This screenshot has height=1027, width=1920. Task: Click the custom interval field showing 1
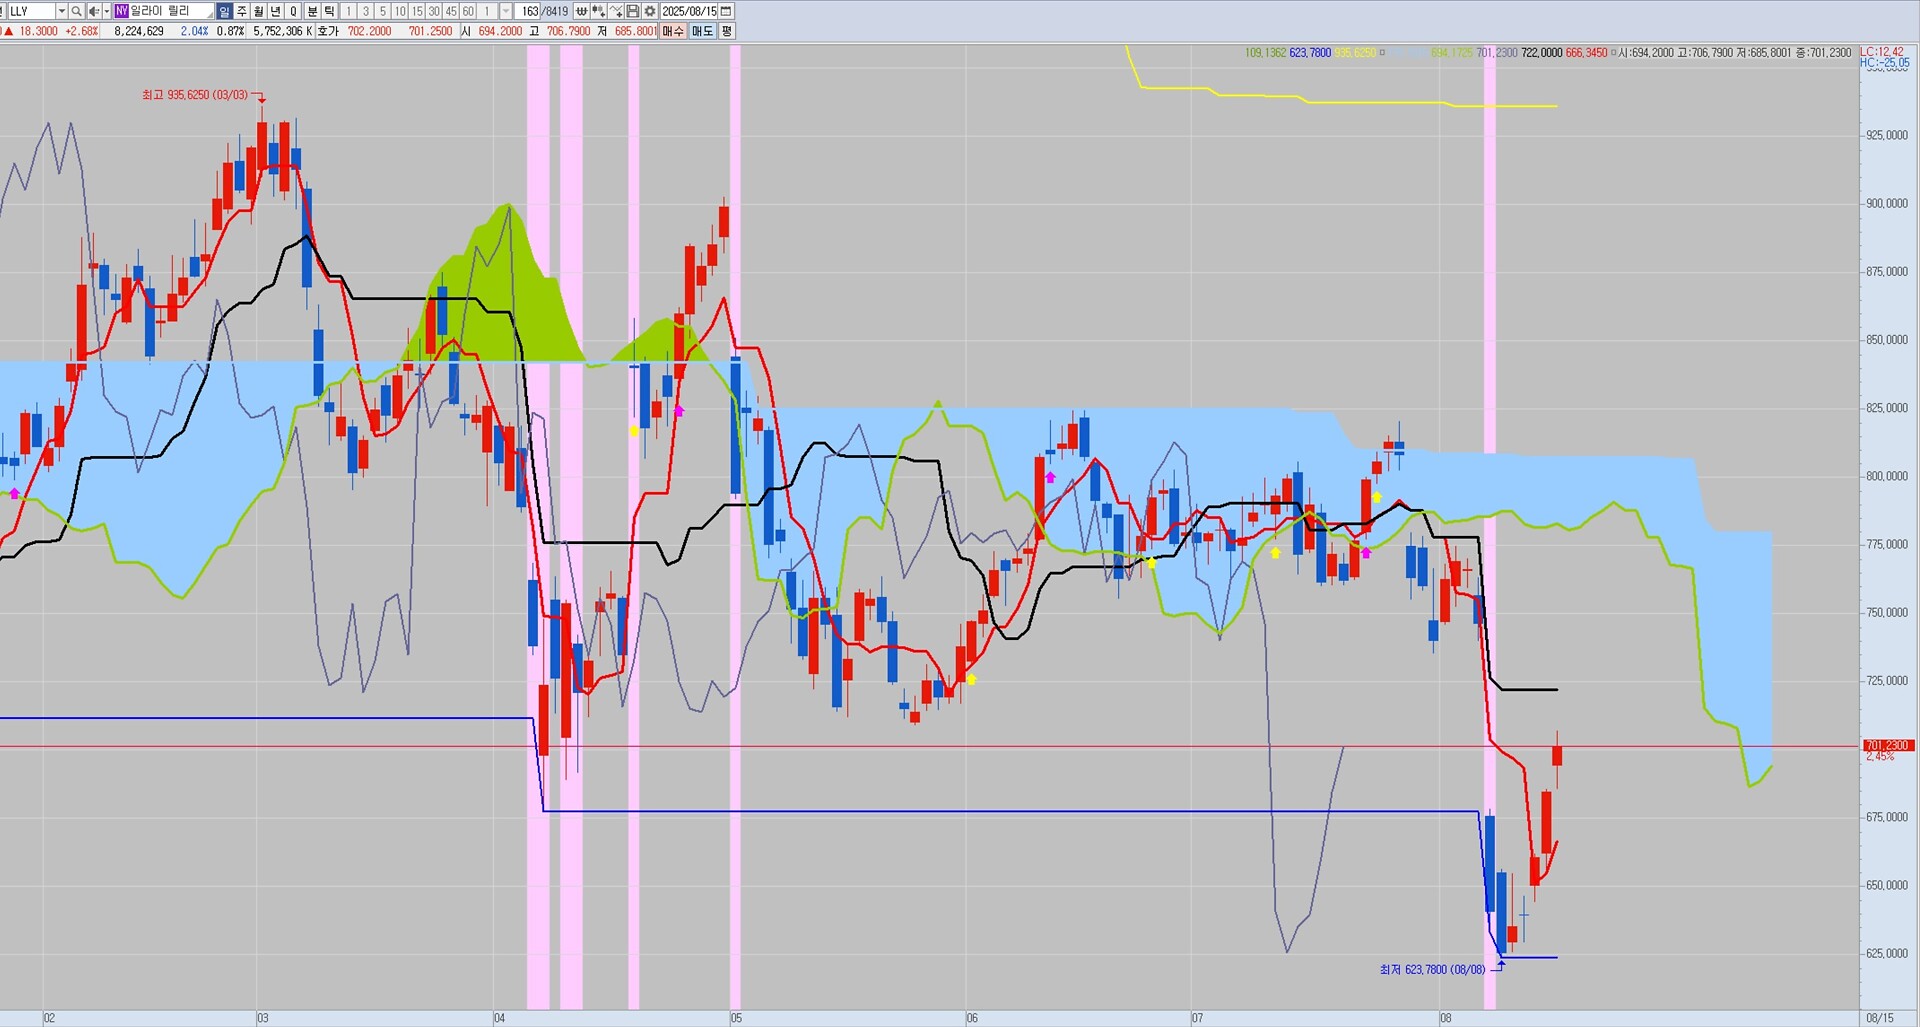tap(487, 11)
